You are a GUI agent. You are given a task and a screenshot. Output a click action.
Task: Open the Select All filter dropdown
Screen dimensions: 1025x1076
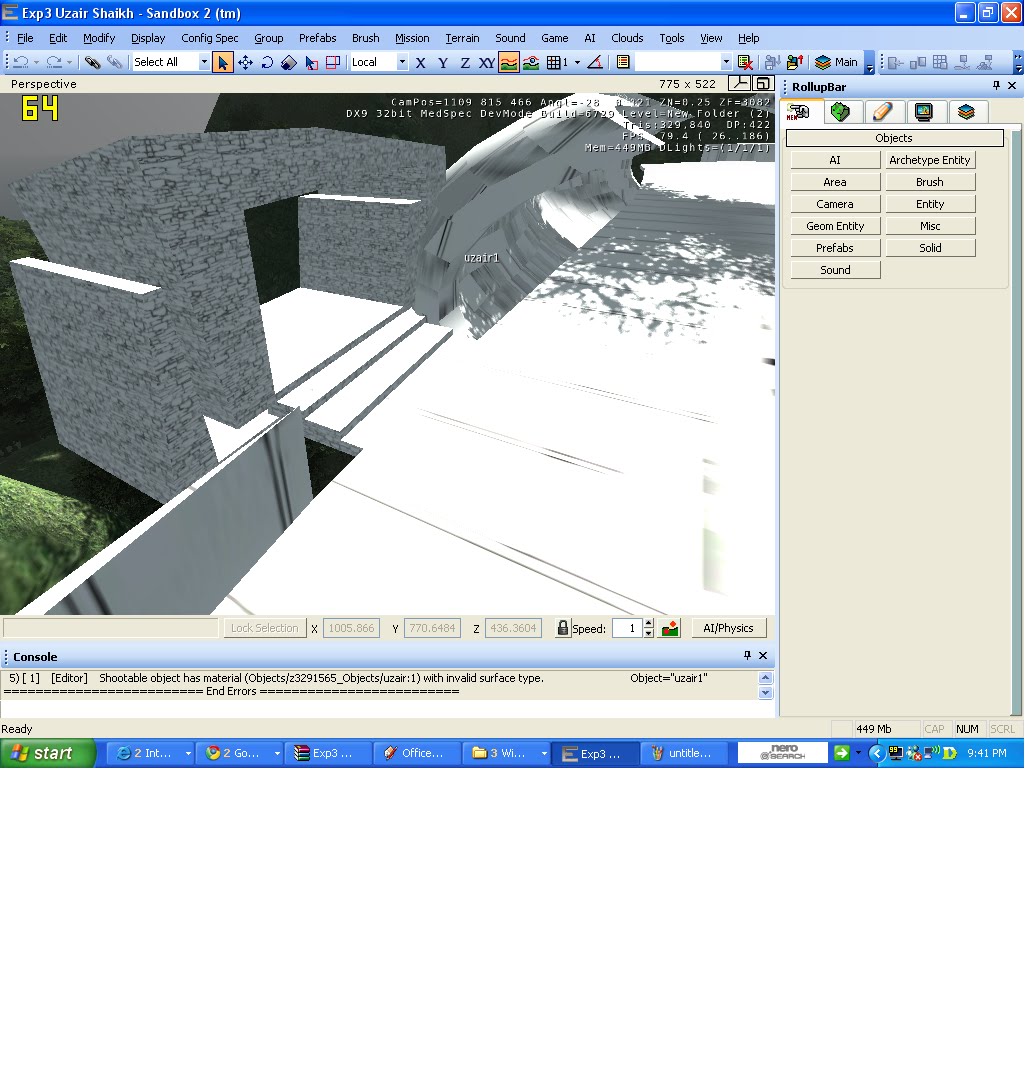click(204, 62)
